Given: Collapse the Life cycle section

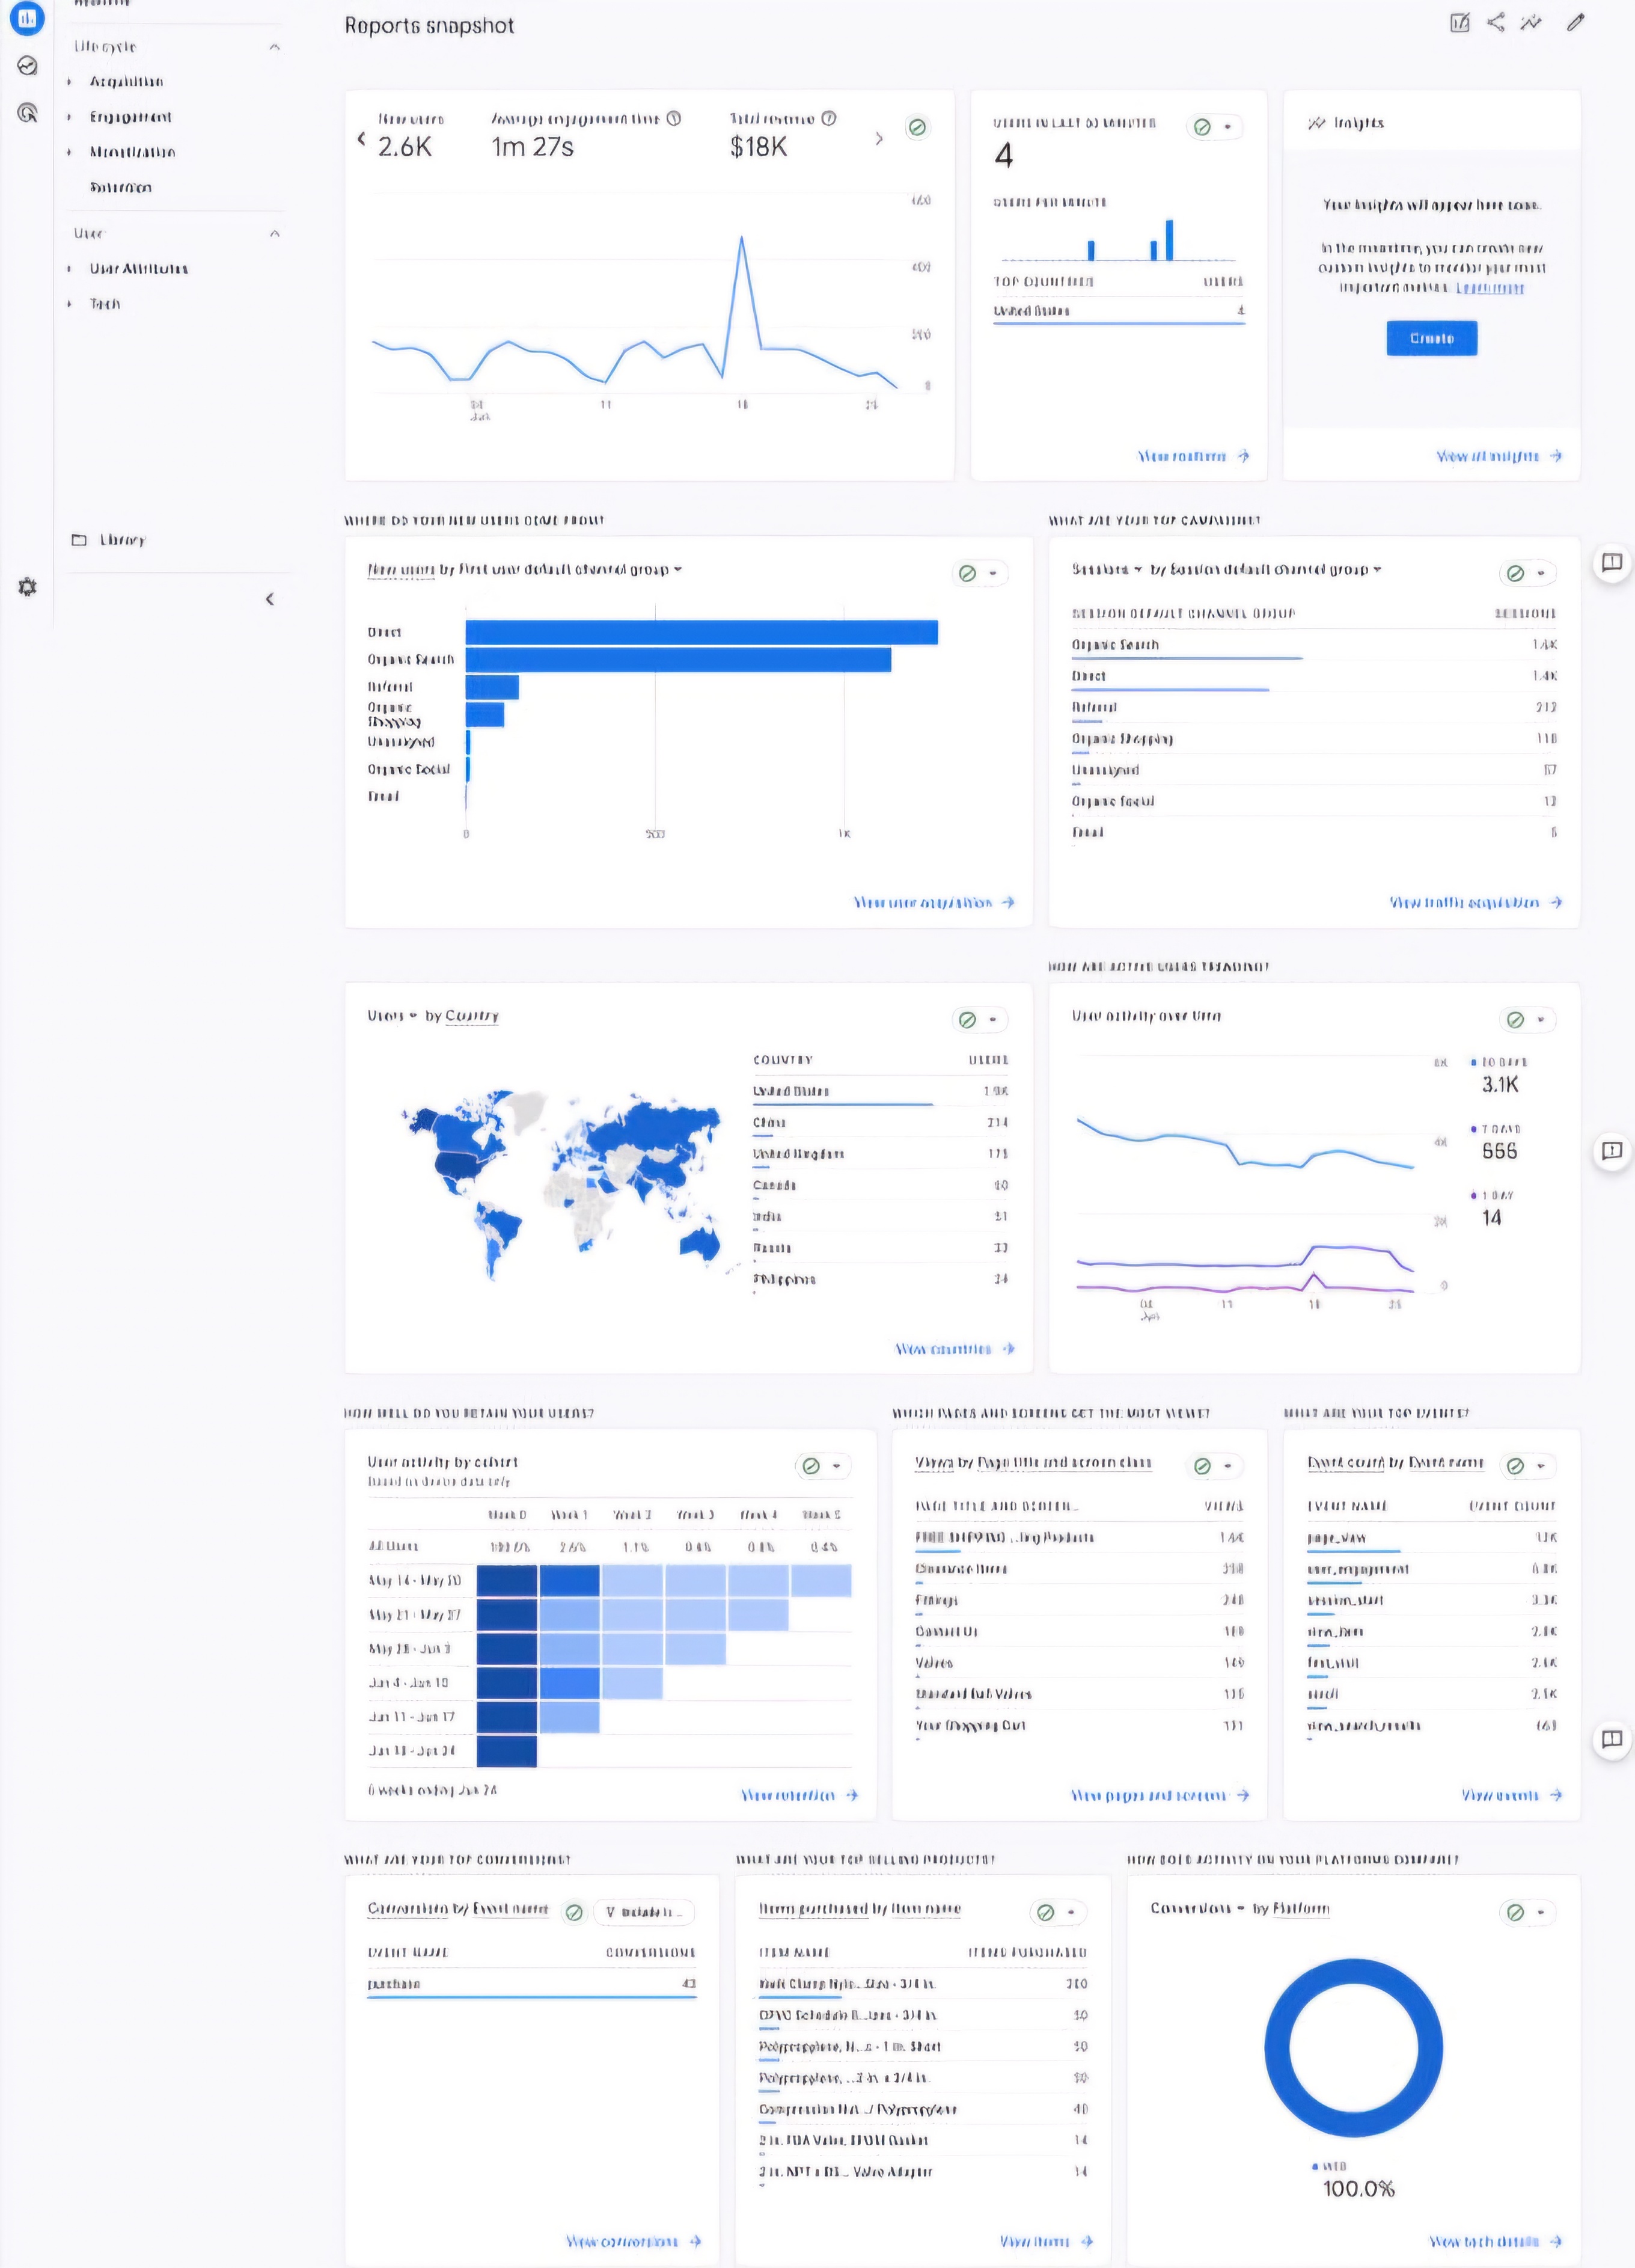Looking at the screenshot, I should [274, 47].
